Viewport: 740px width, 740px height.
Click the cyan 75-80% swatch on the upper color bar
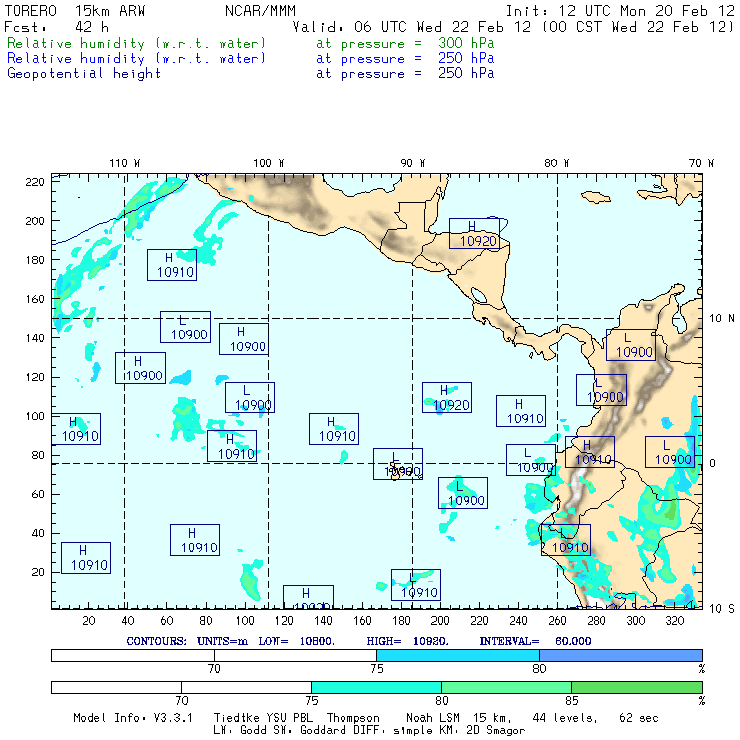click(x=458, y=656)
